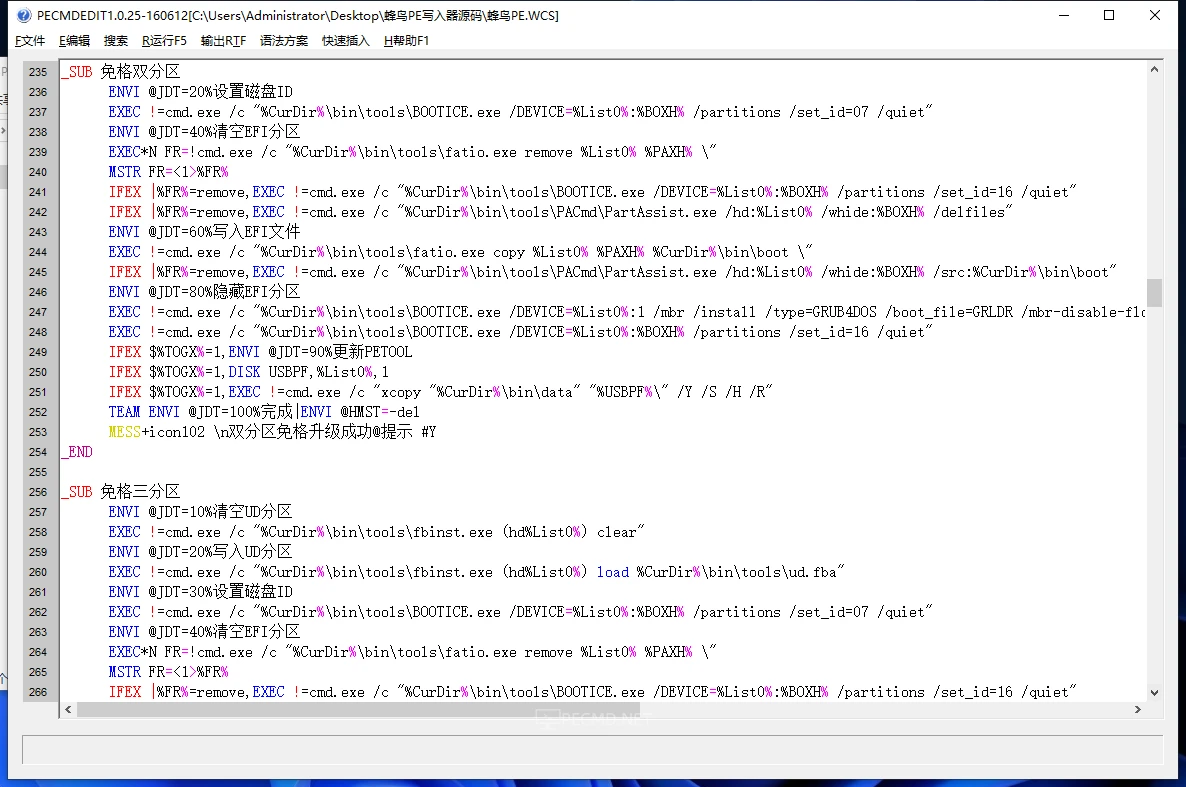The height and width of the screenshot is (787, 1186).
Task: Click 输出RTF menu item
Action: click(x=223, y=41)
